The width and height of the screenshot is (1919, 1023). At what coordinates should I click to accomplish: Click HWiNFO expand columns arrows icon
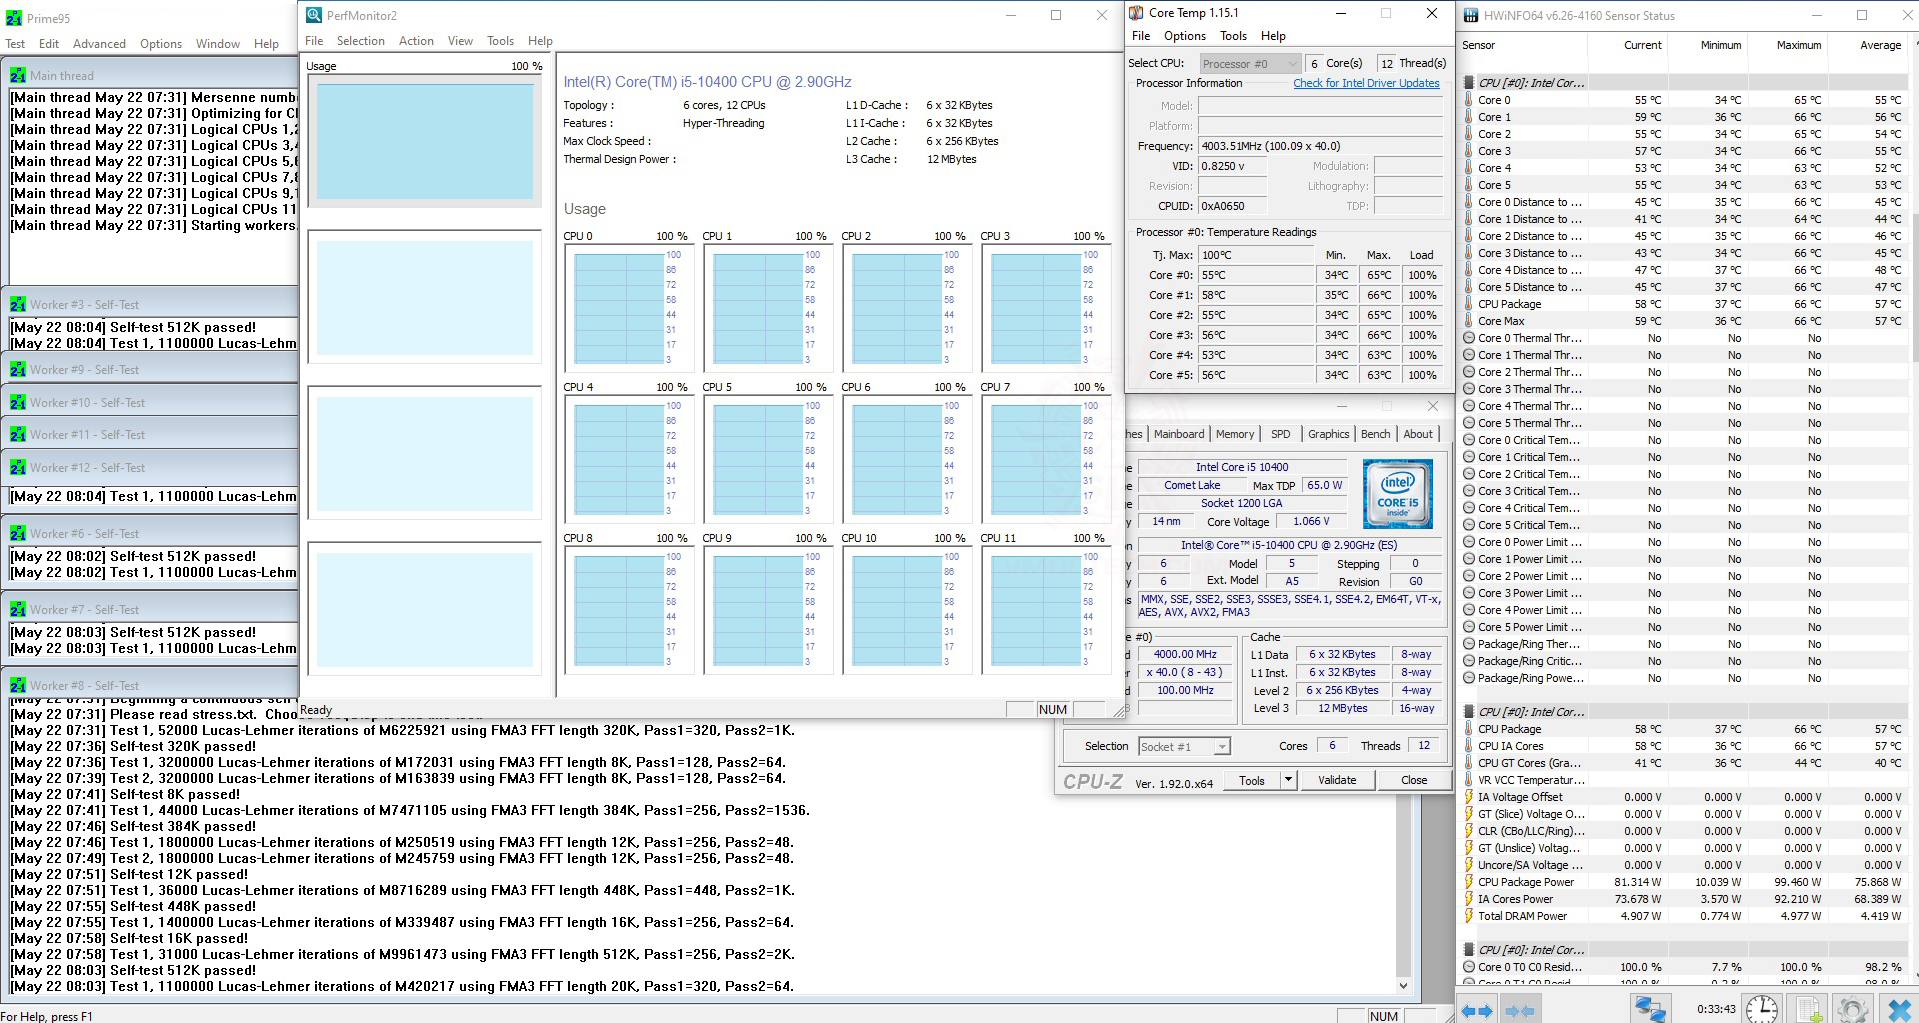tap(1476, 1010)
